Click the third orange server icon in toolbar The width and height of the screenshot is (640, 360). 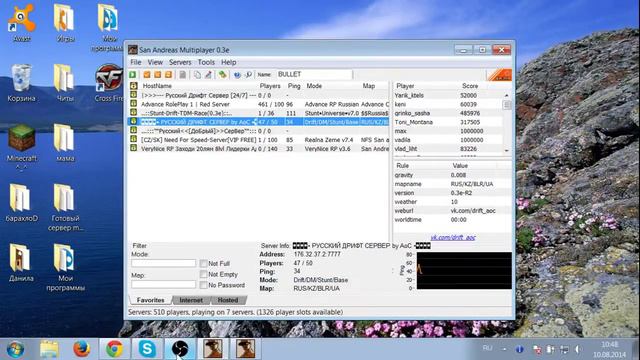pyautogui.click(x=168, y=74)
